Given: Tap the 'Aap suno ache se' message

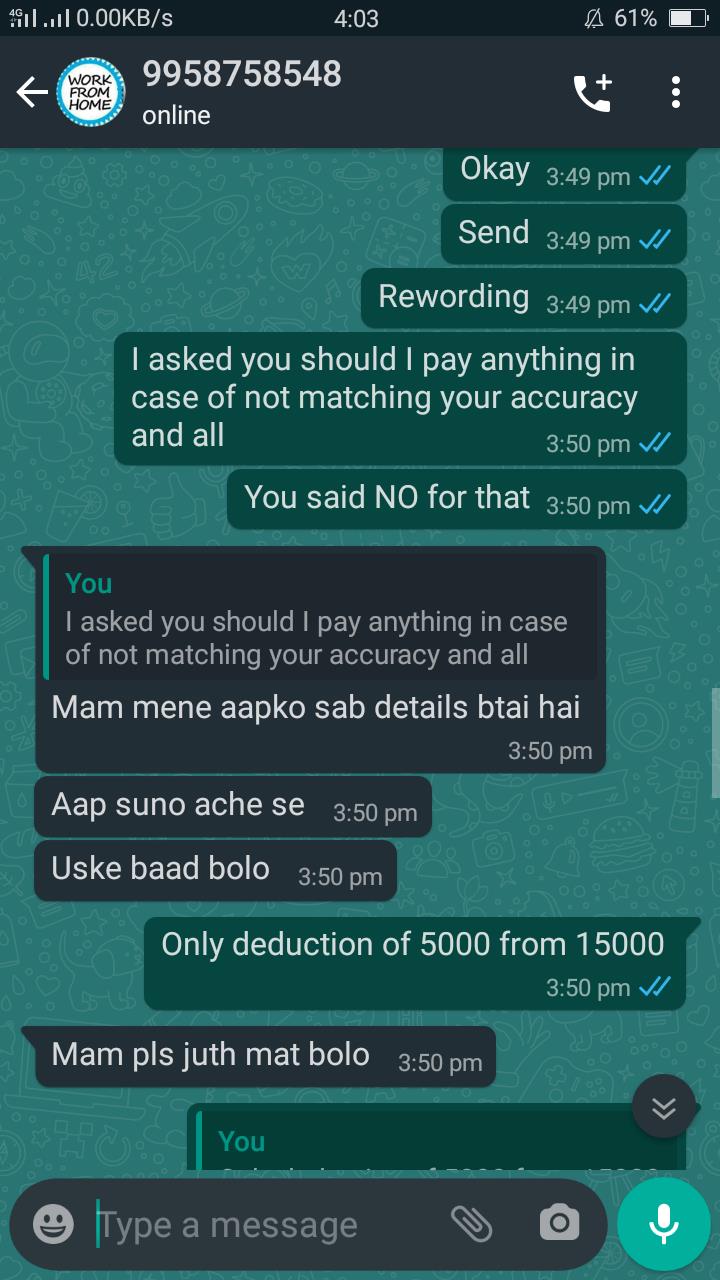Looking at the screenshot, I should [233, 807].
